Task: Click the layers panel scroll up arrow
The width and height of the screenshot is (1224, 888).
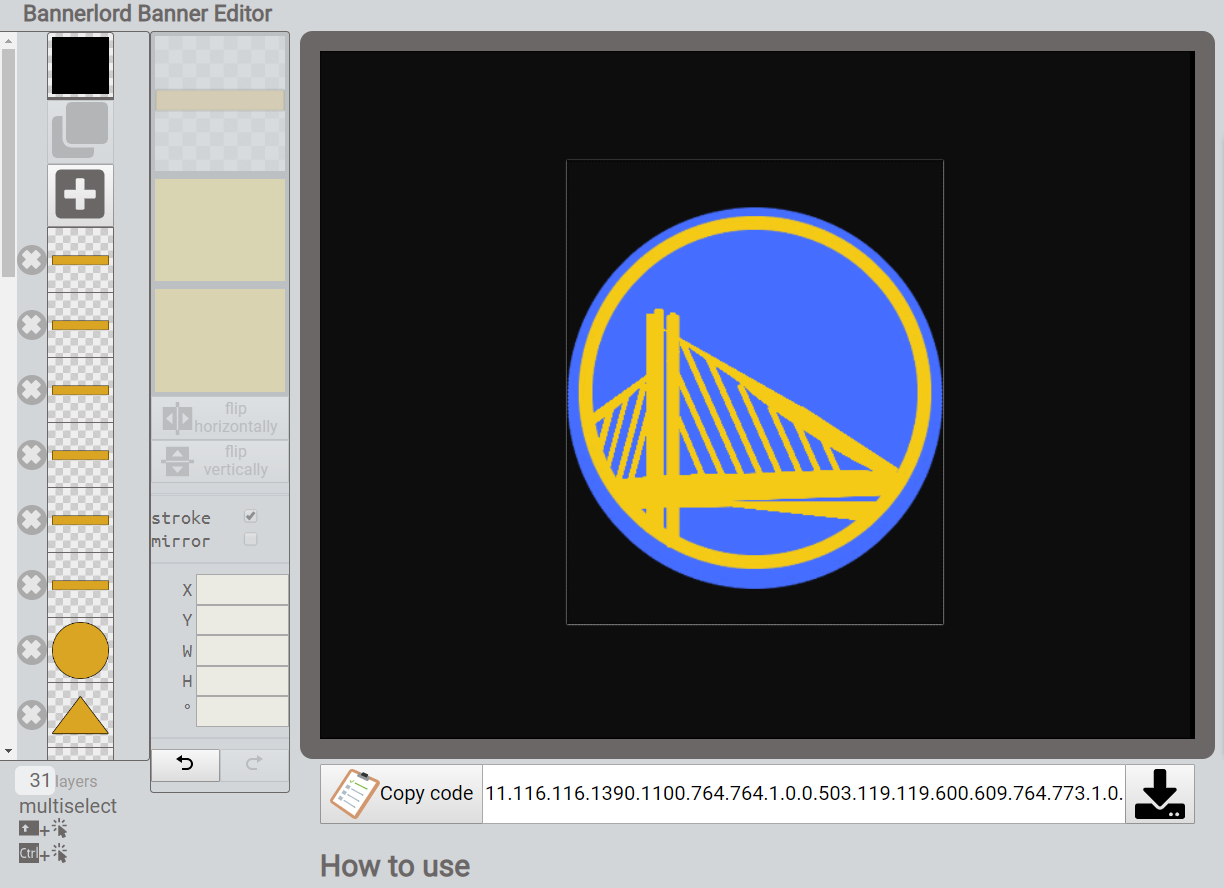Action: coord(8,41)
